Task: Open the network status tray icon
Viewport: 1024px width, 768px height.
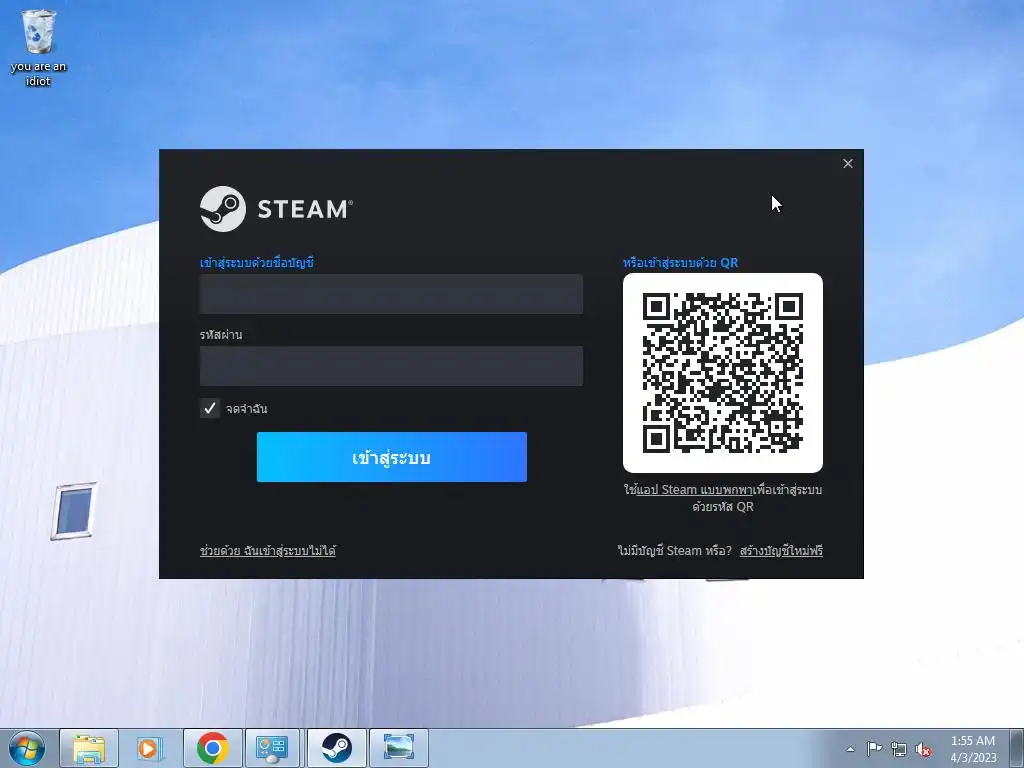Action: tap(899, 749)
